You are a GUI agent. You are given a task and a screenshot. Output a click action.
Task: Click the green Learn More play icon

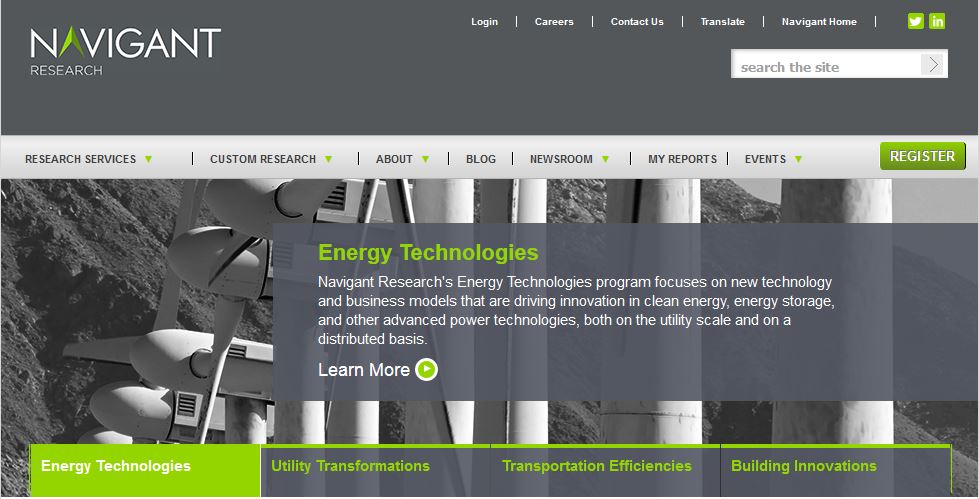tap(426, 370)
